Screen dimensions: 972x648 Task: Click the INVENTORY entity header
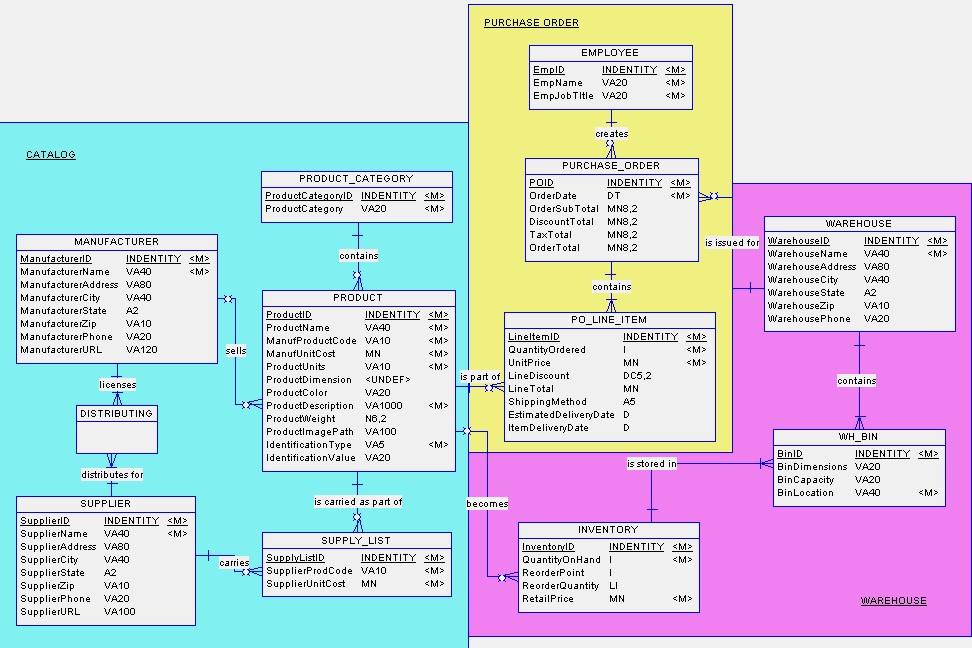pos(608,529)
